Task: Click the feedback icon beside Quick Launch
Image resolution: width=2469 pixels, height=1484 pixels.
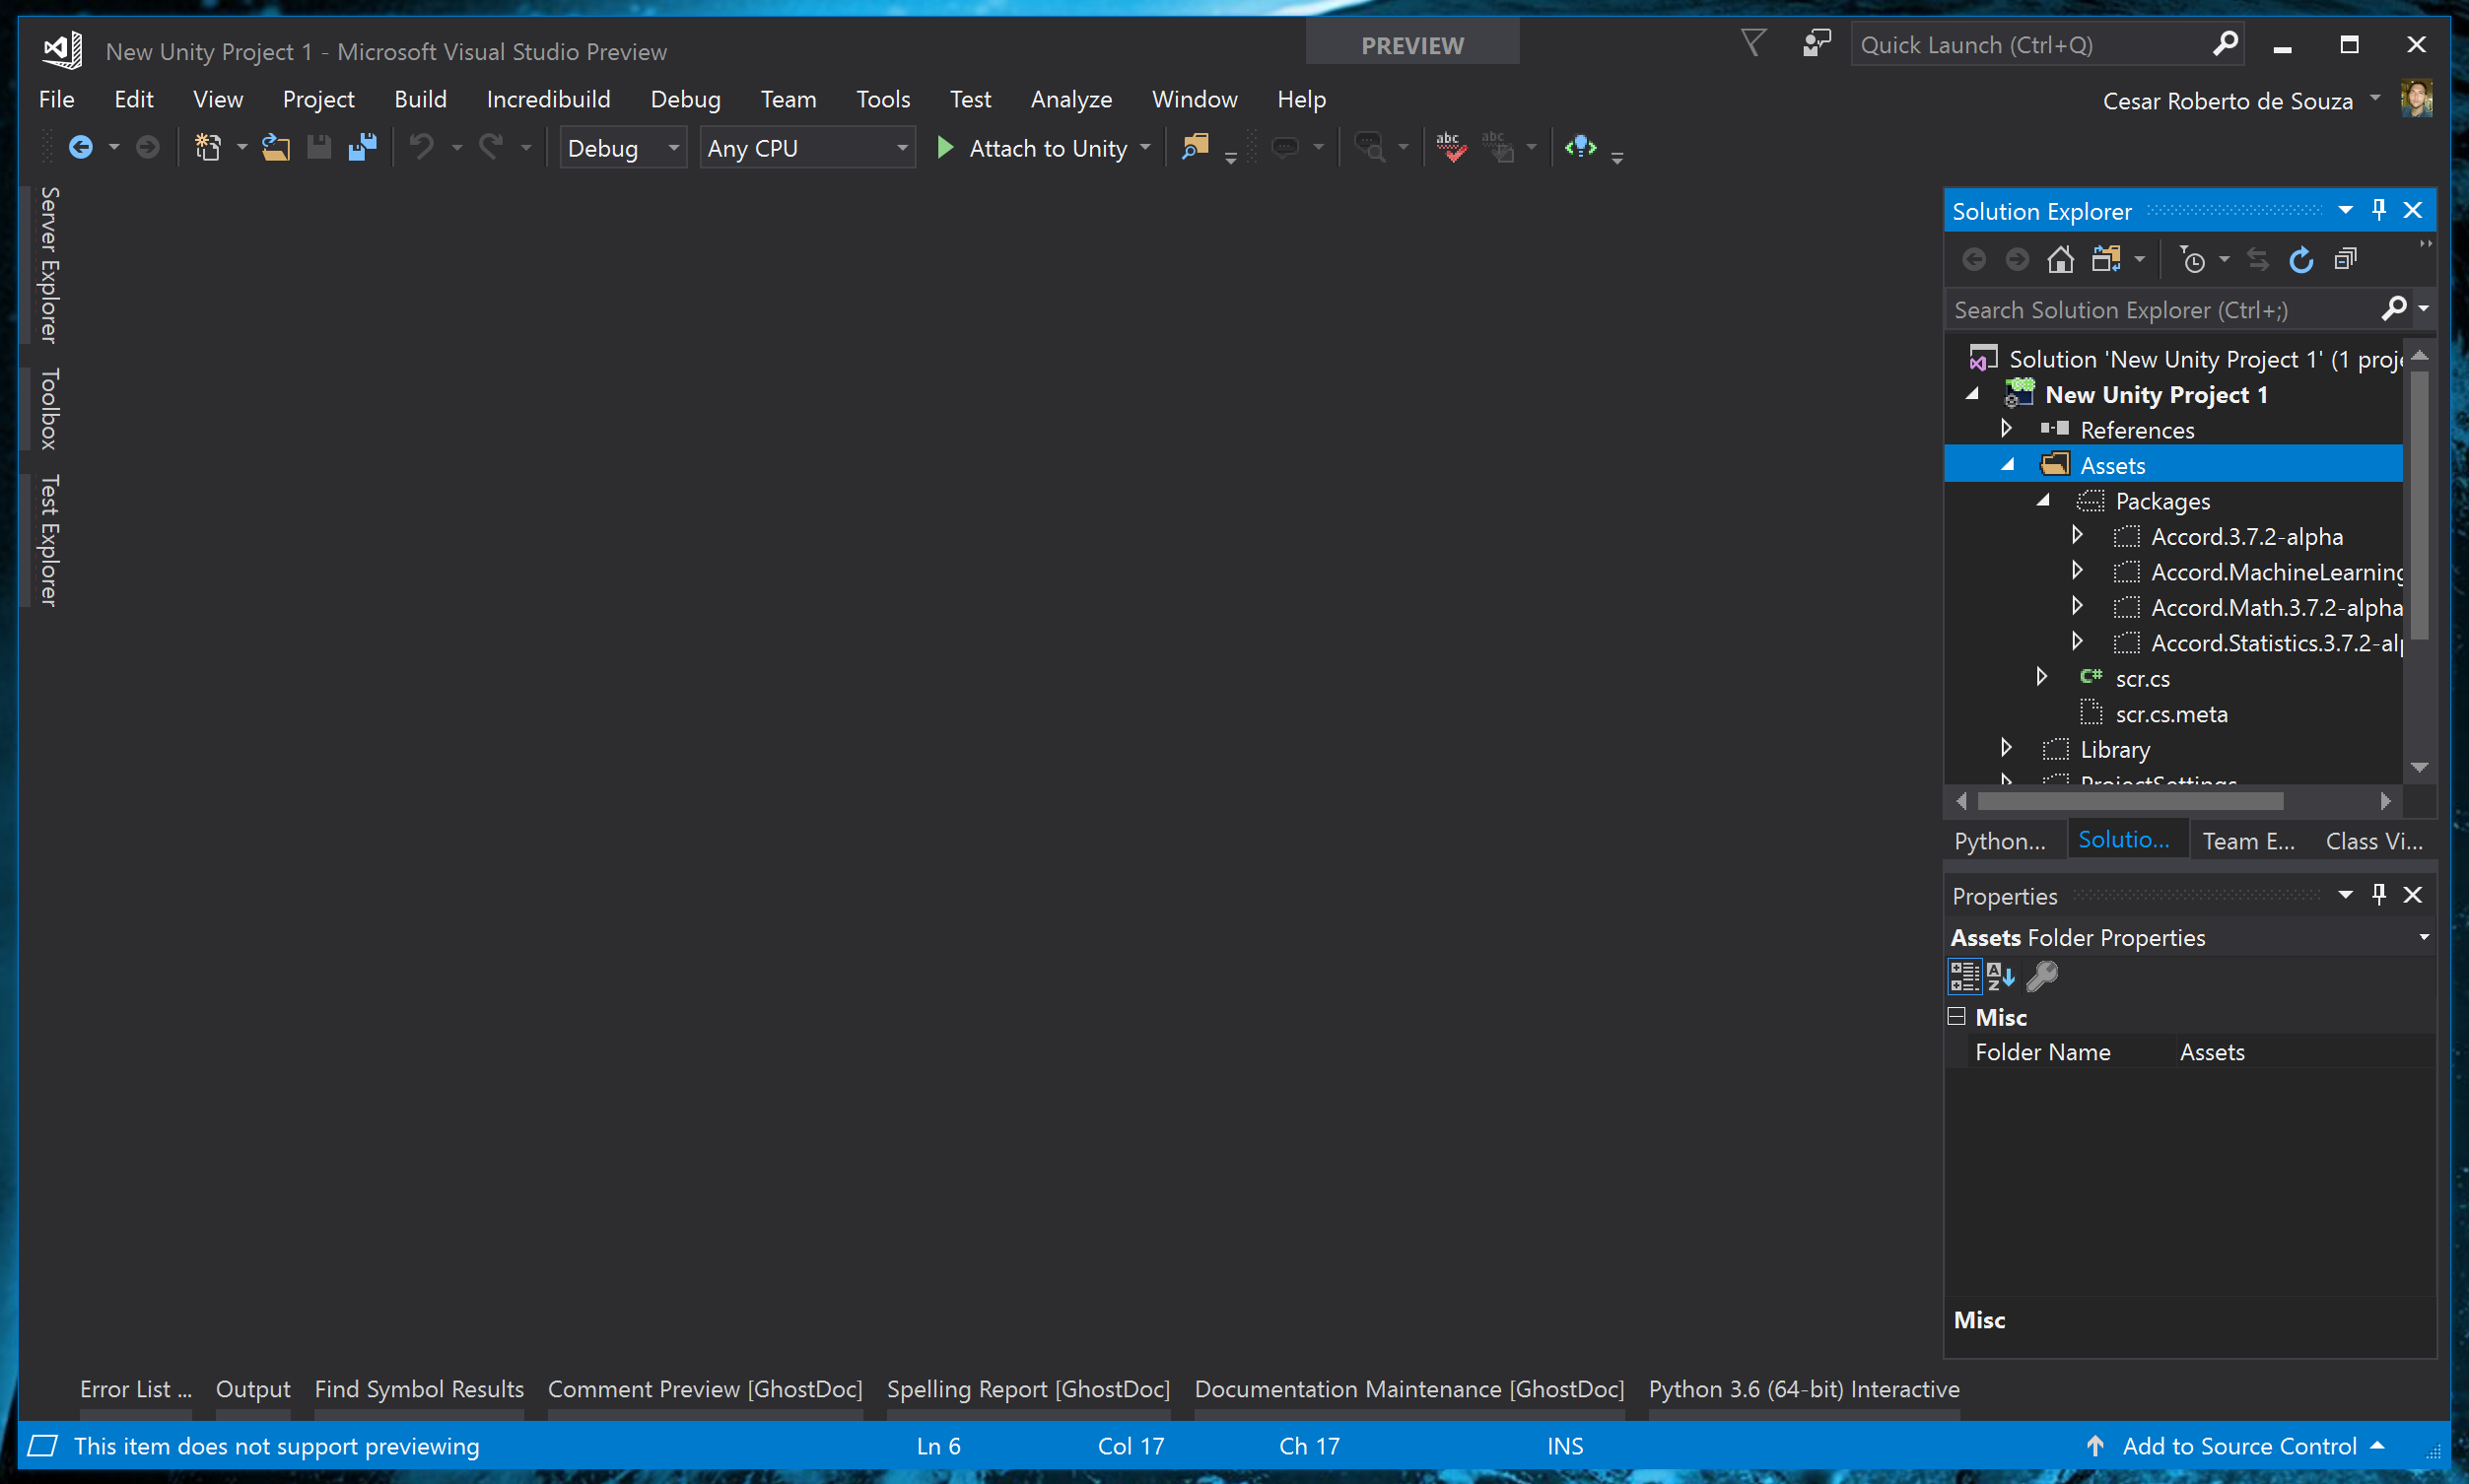Action: point(1816,43)
